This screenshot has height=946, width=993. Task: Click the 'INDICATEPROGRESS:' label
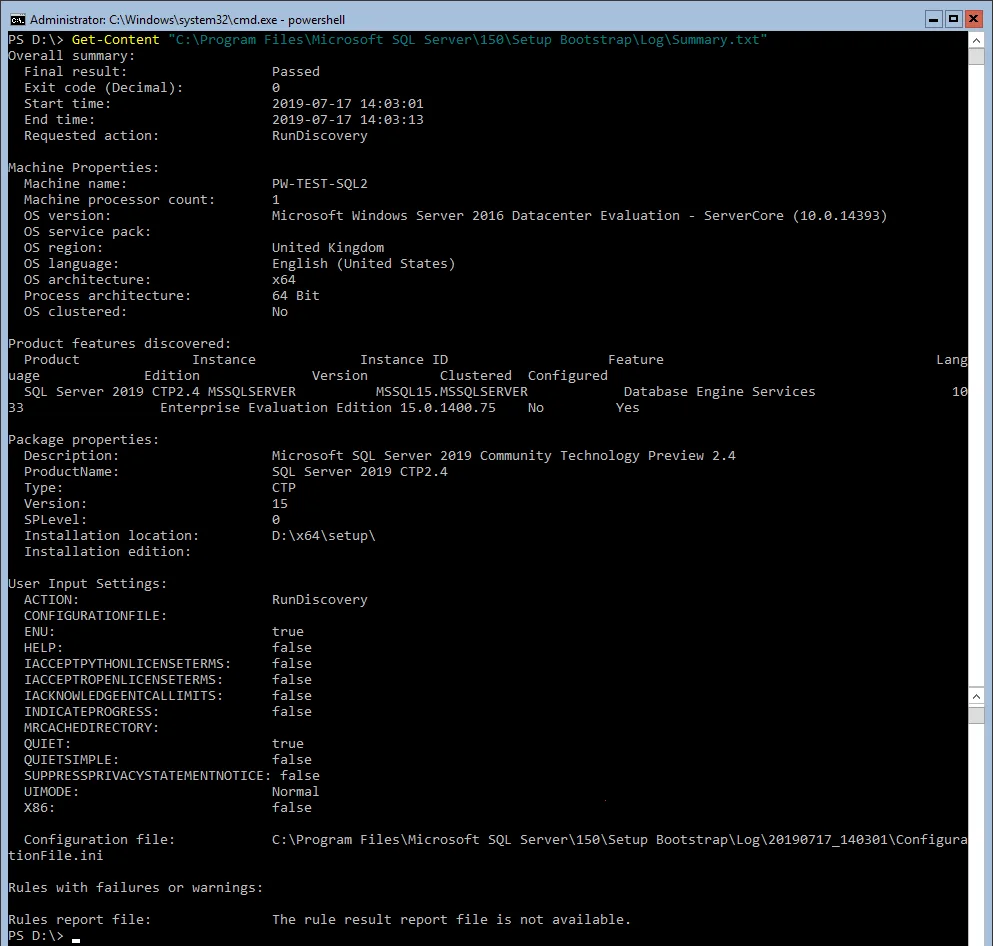(91, 712)
